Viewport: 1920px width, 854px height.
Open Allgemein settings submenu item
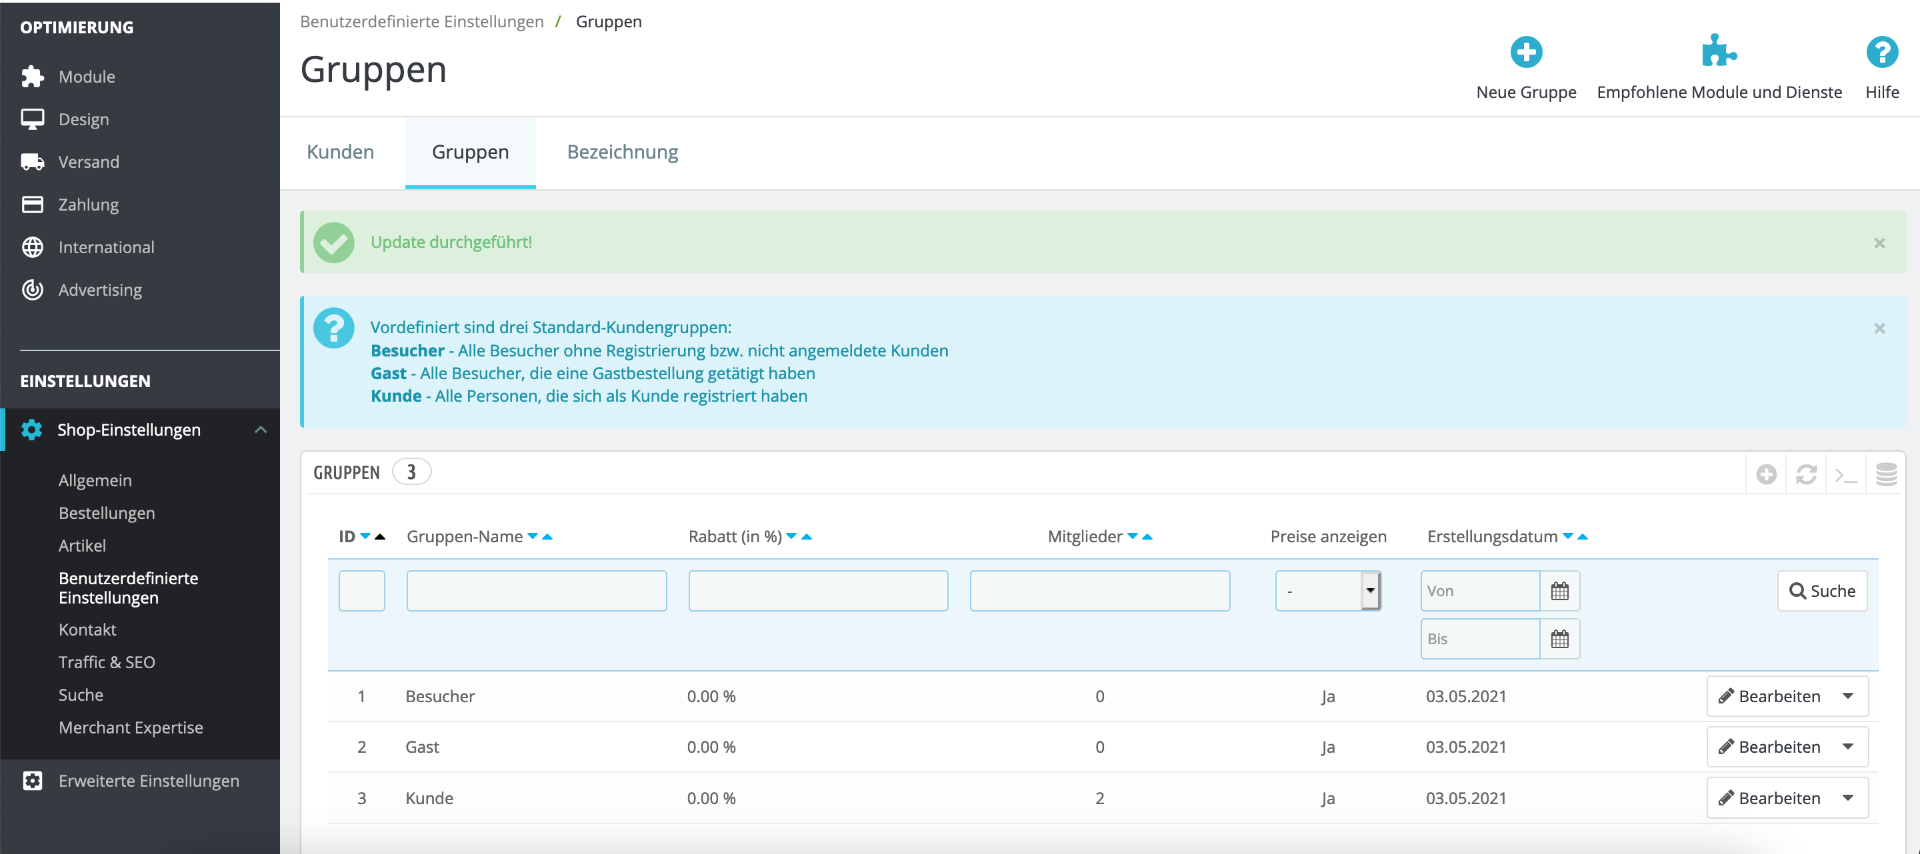95,480
